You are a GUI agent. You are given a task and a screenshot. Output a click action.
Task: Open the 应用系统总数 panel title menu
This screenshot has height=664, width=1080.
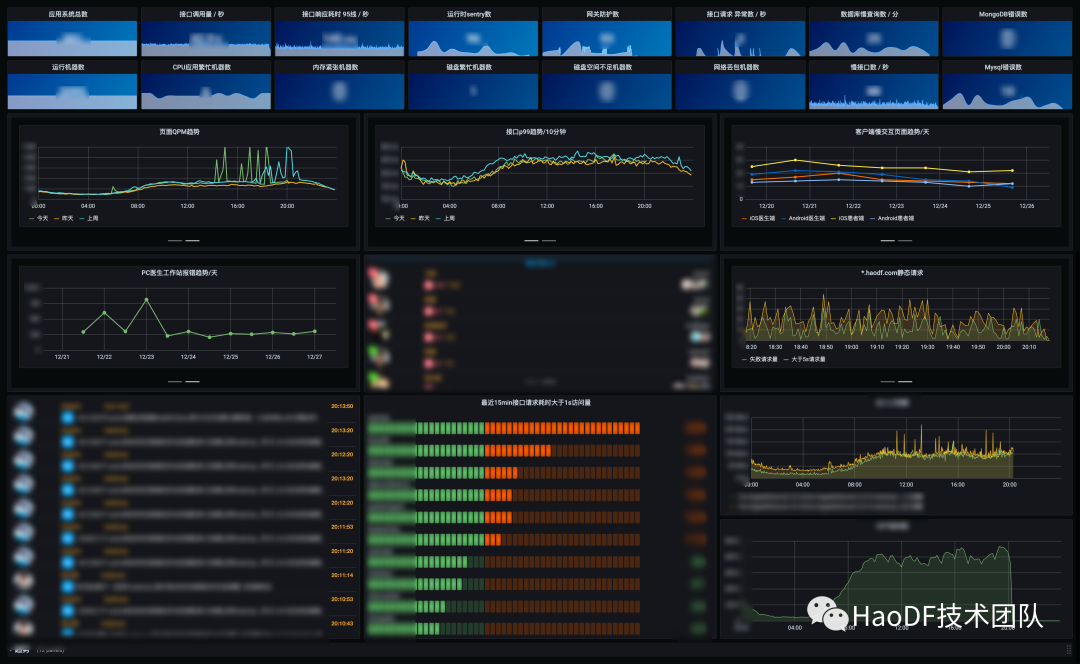(68, 14)
